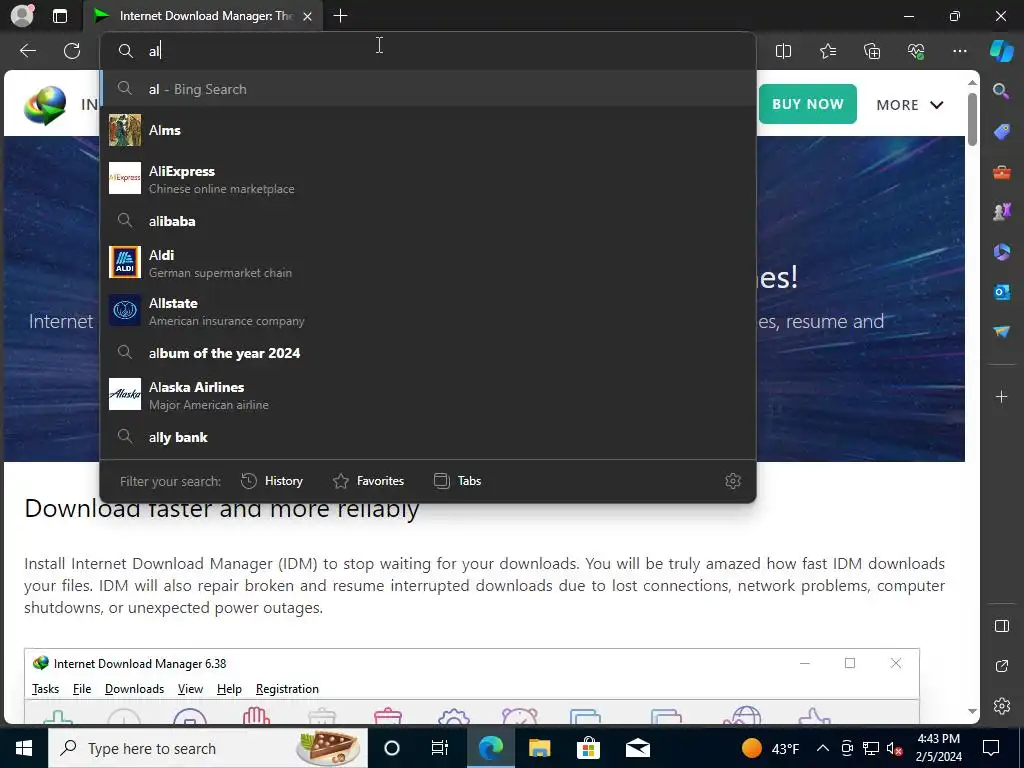The width and height of the screenshot is (1024, 768).
Task: Open sidebar Drop paper plane icon
Action: click(x=1001, y=332)
